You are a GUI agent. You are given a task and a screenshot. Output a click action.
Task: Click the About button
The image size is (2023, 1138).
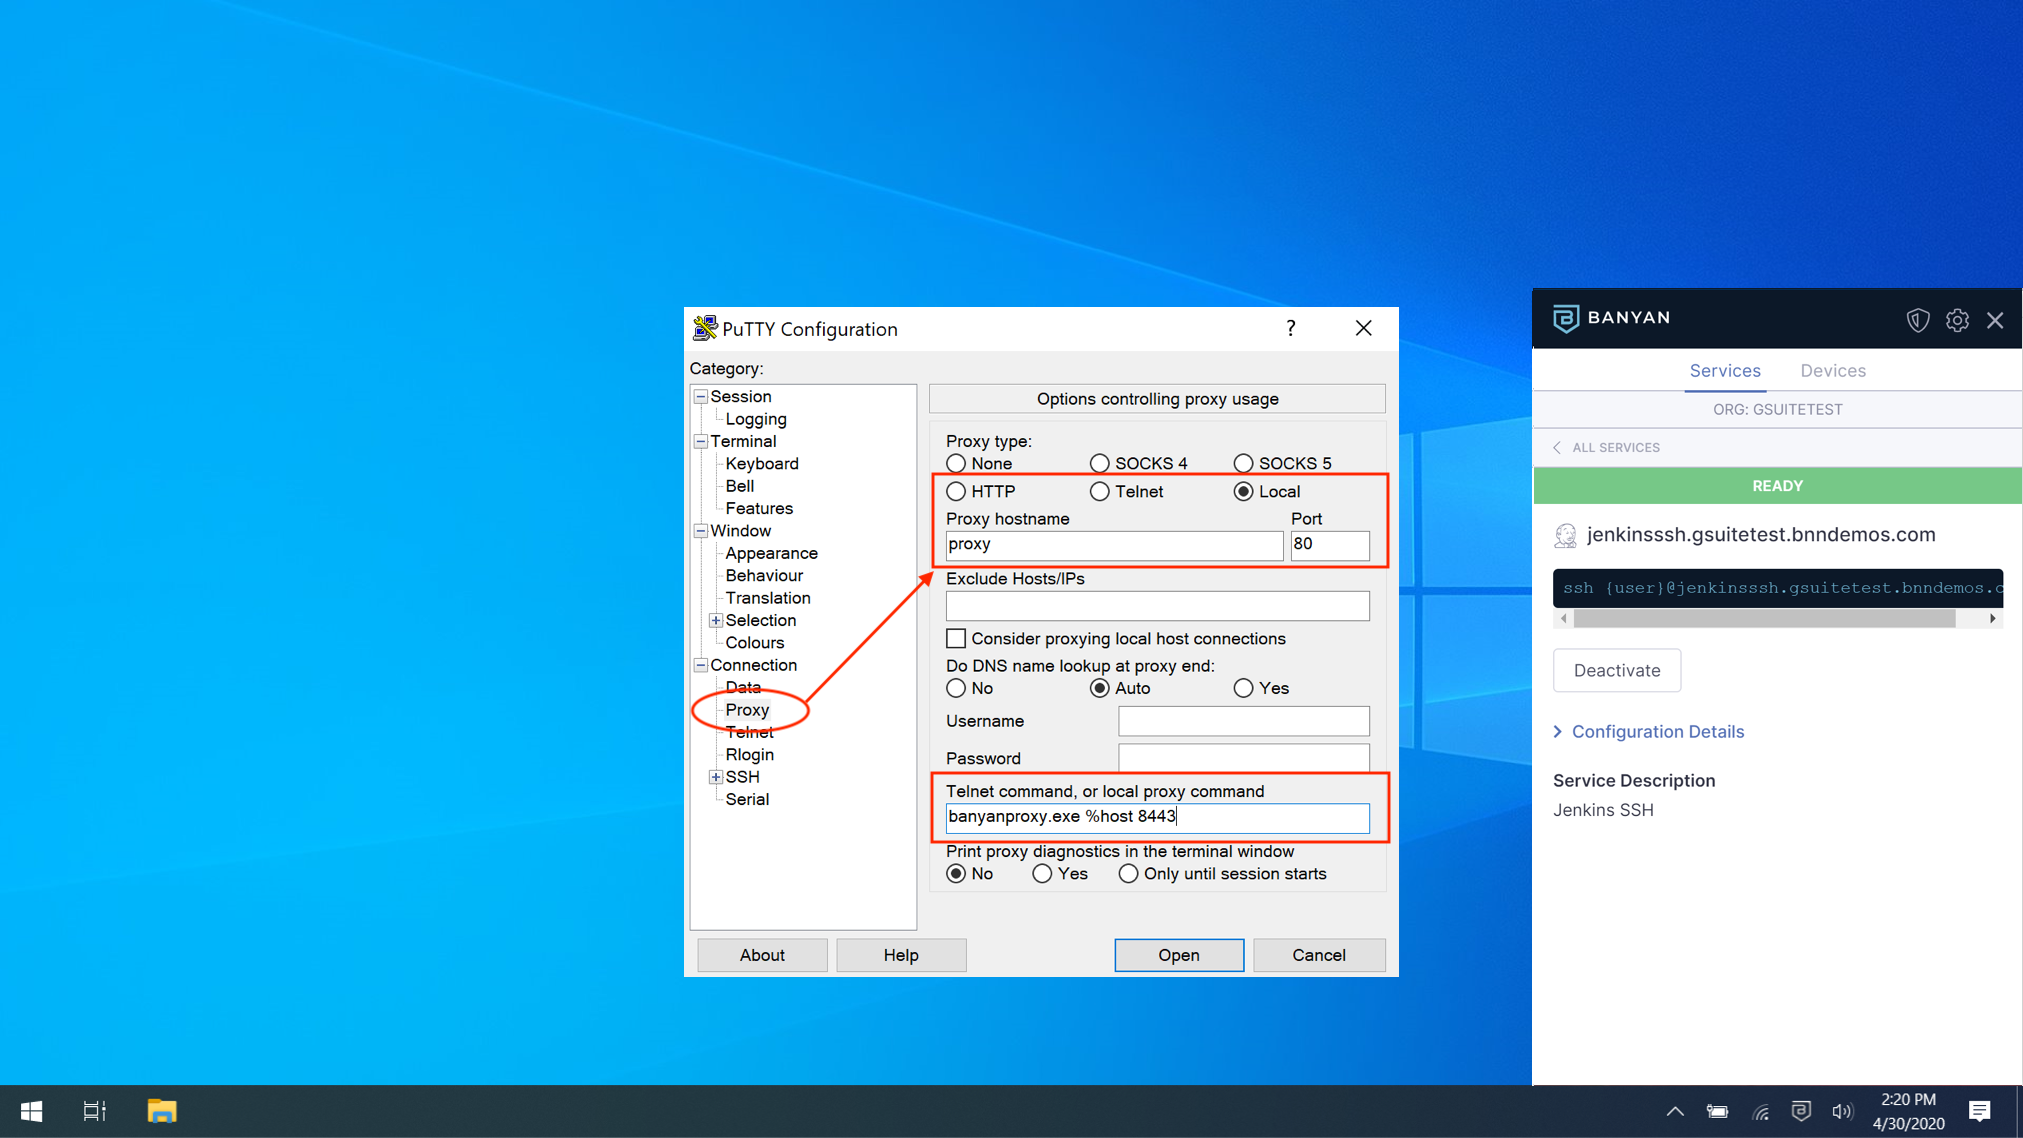(762, 955)
